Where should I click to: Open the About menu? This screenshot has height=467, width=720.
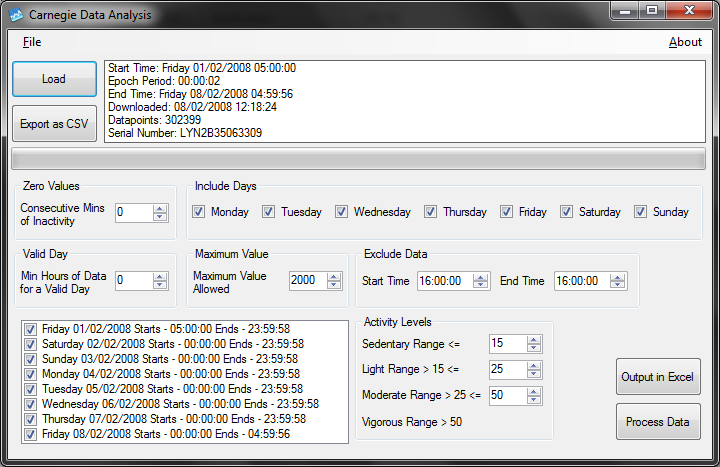coord(685,42)
